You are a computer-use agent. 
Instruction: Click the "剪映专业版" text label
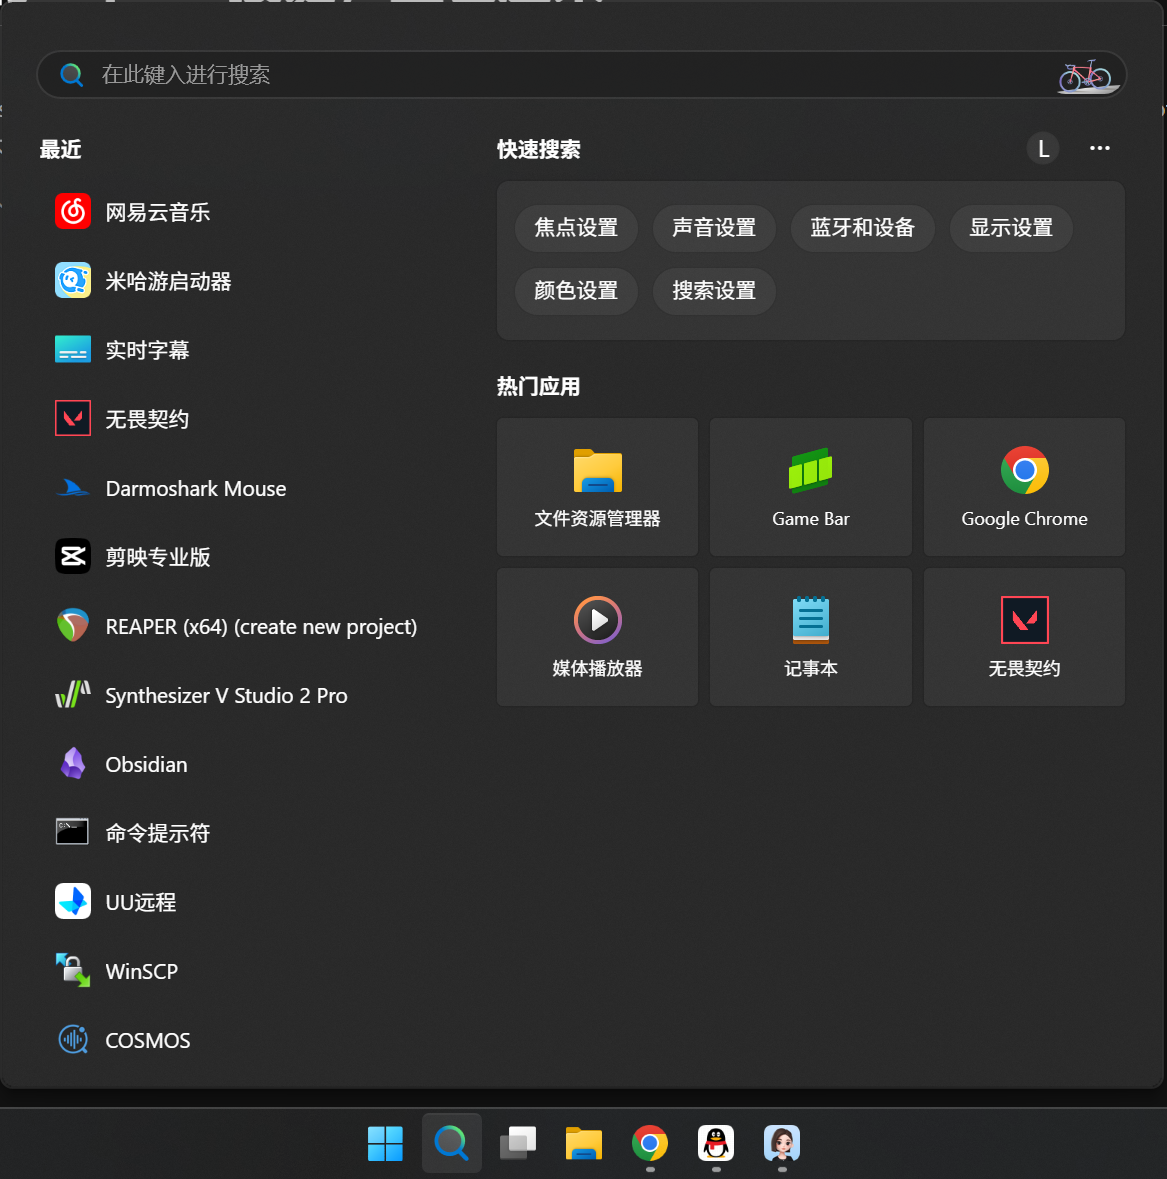pos(158,557)
